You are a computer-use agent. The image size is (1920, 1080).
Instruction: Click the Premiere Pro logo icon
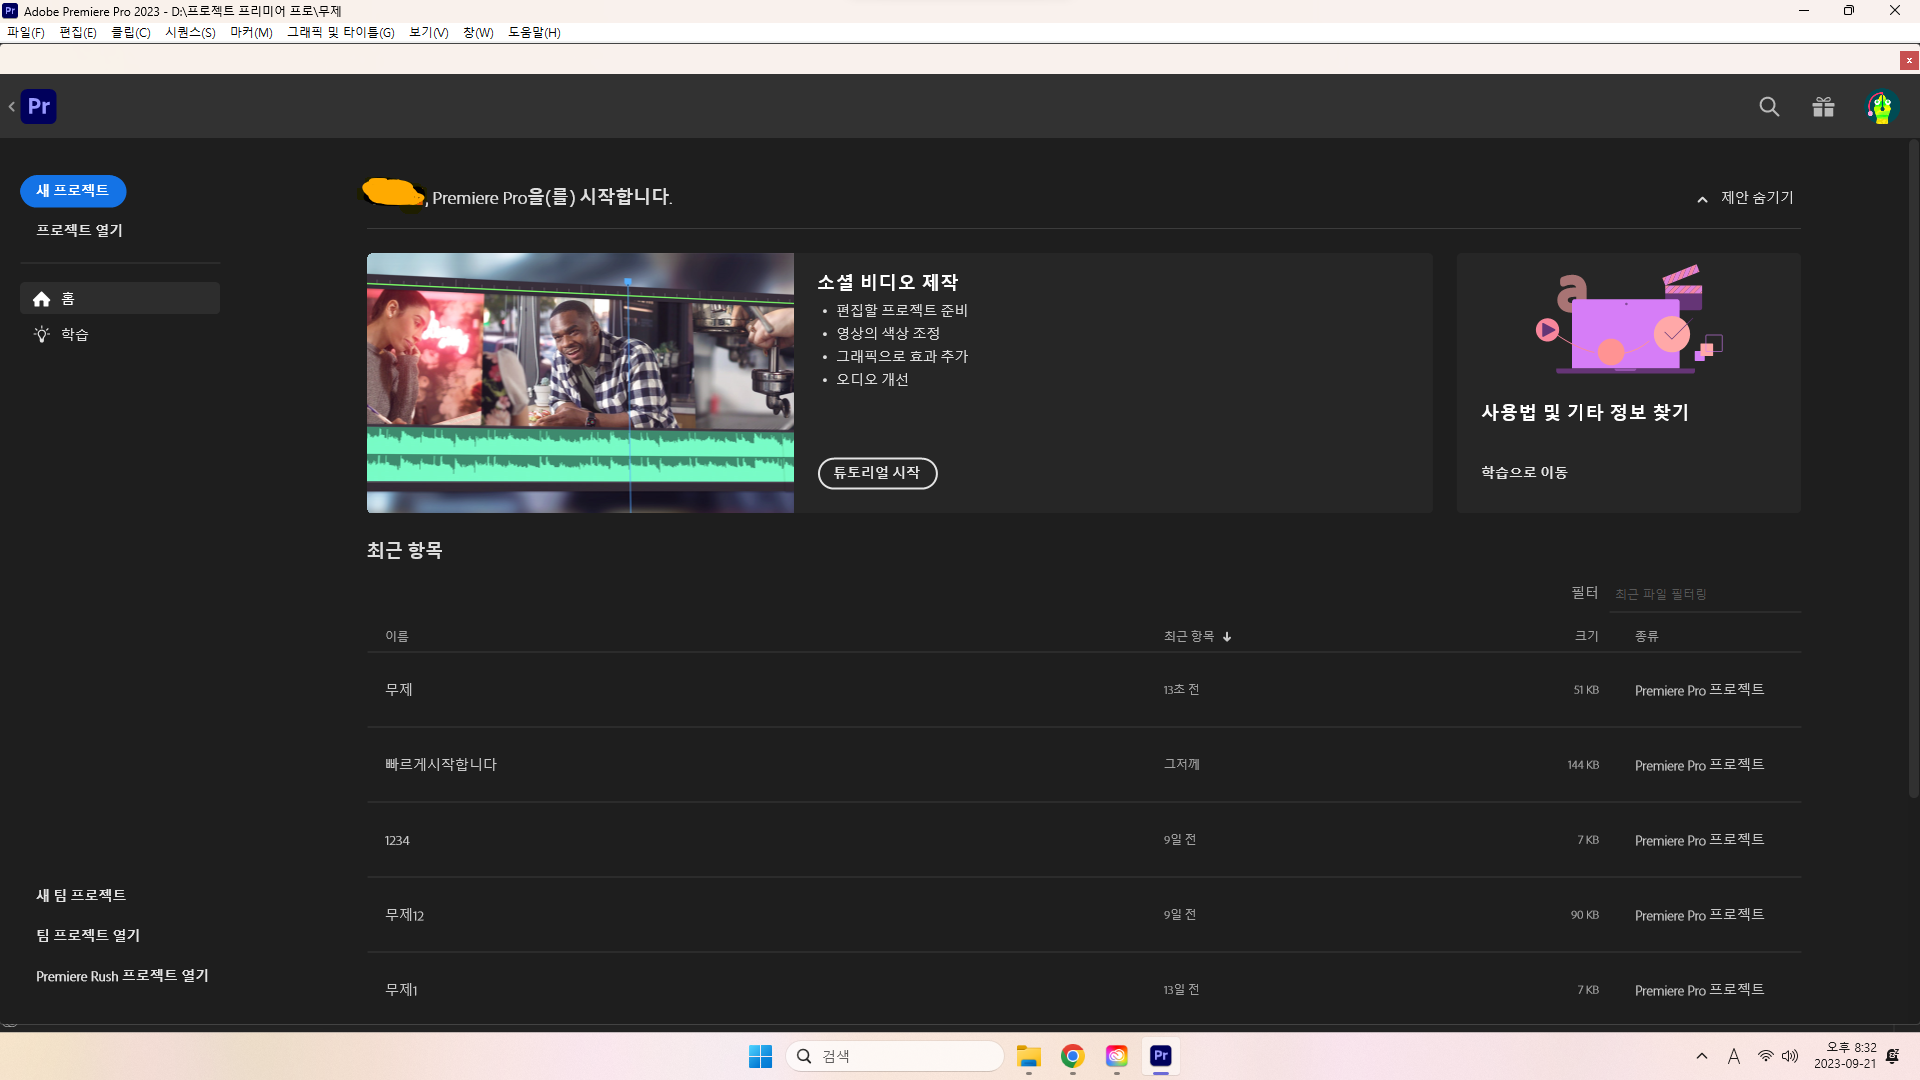tap(39, 107)
